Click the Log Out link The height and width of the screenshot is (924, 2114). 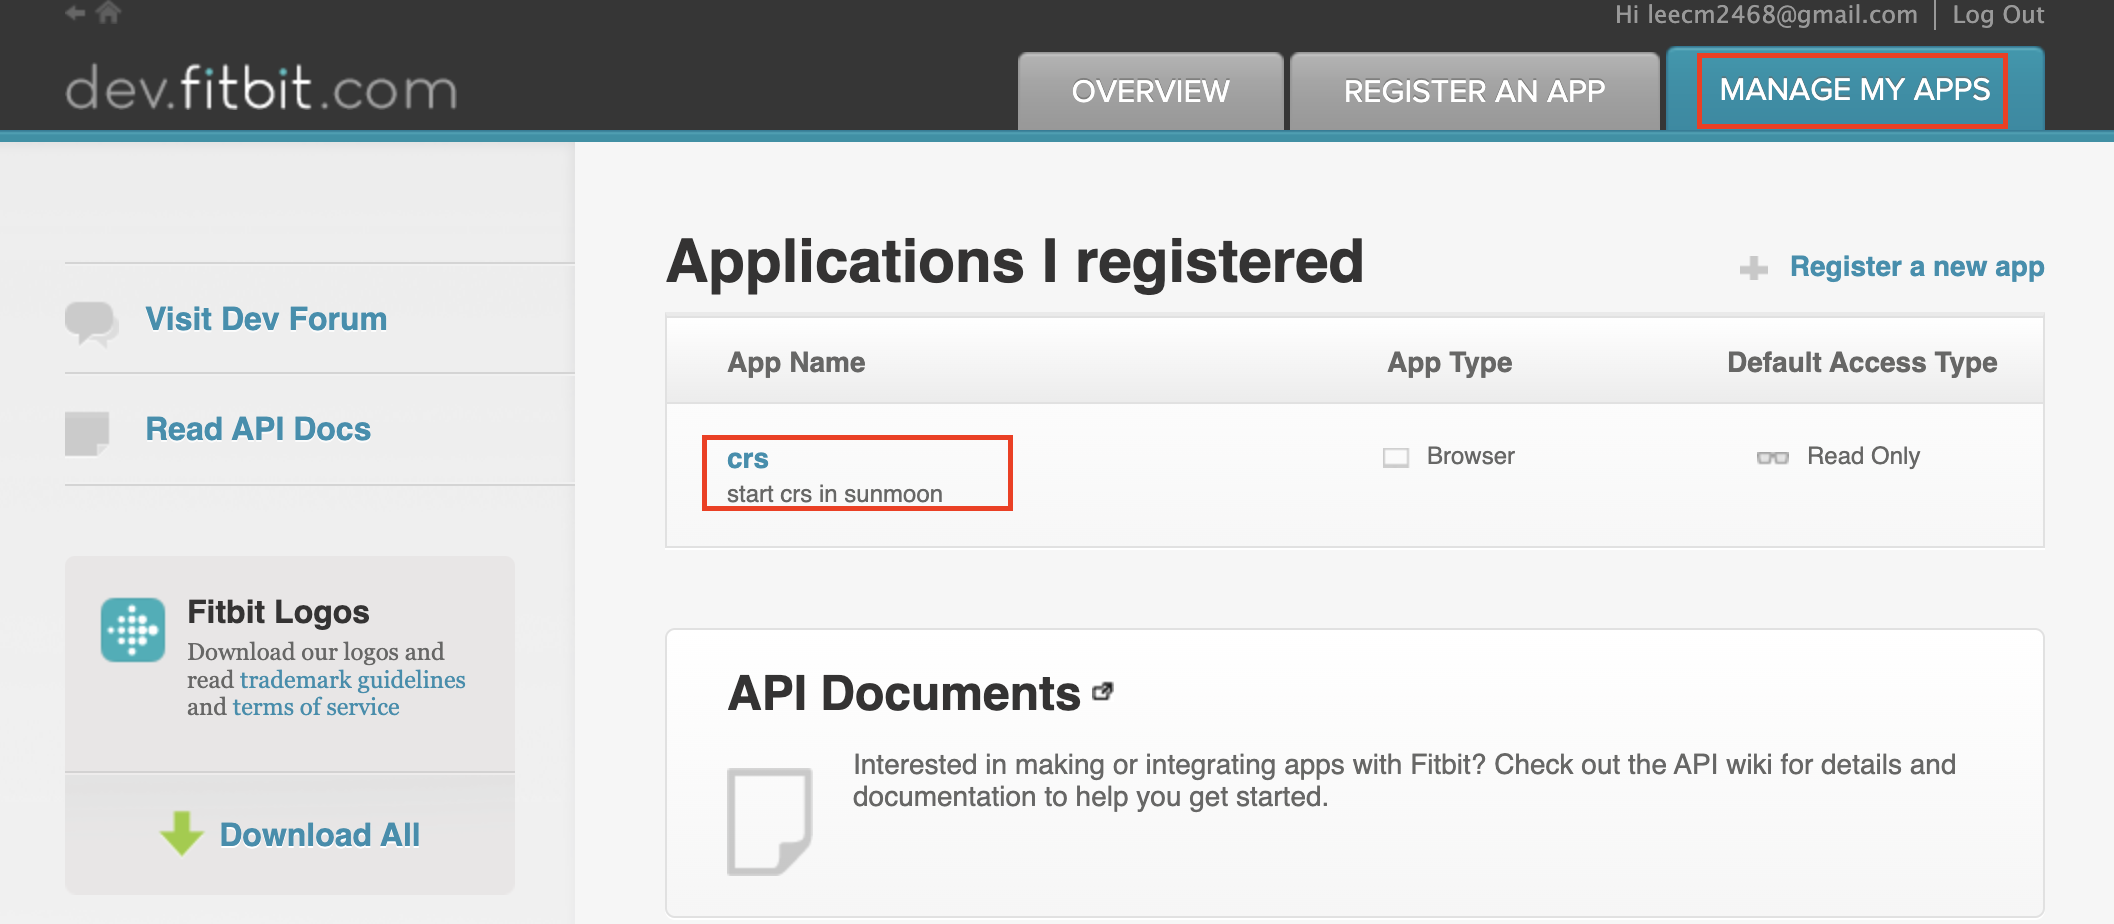pos(1998,15)
